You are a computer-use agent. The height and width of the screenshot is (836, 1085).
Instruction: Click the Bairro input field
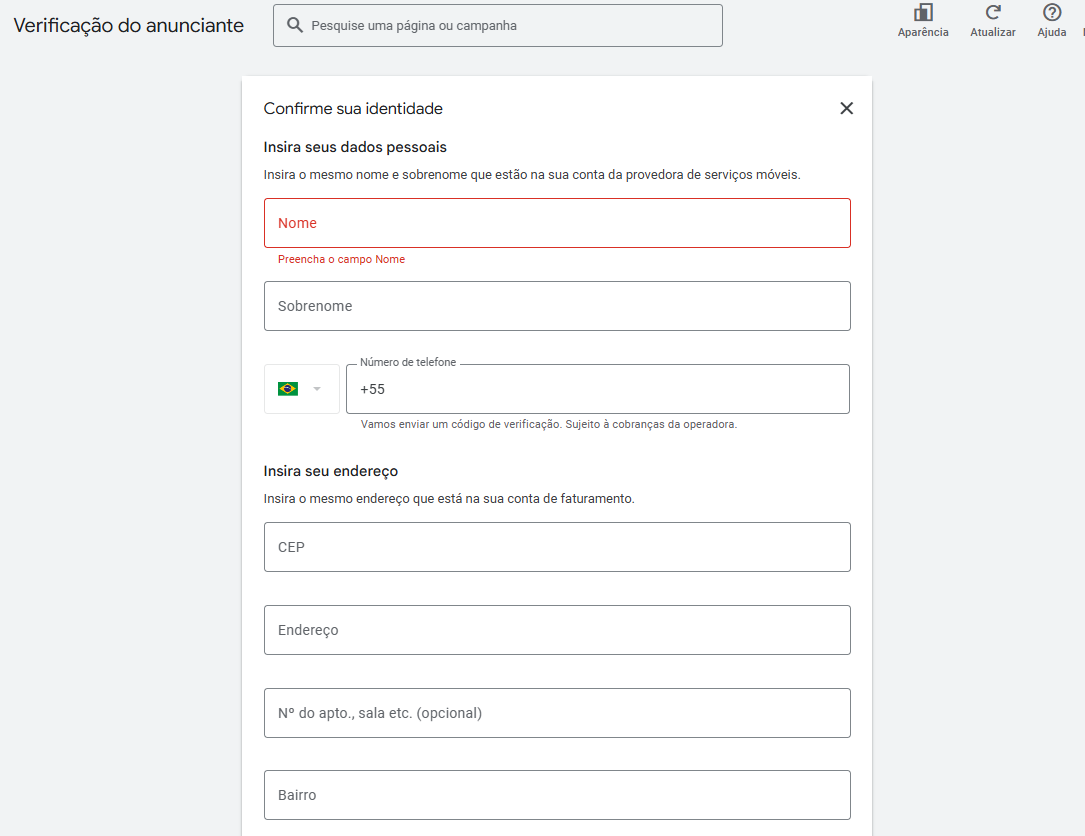(x=557, y=795)
